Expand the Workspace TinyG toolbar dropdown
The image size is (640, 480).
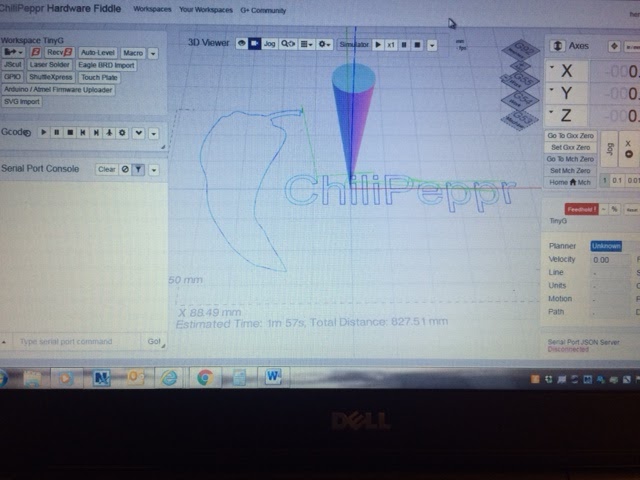click(153, 52)
